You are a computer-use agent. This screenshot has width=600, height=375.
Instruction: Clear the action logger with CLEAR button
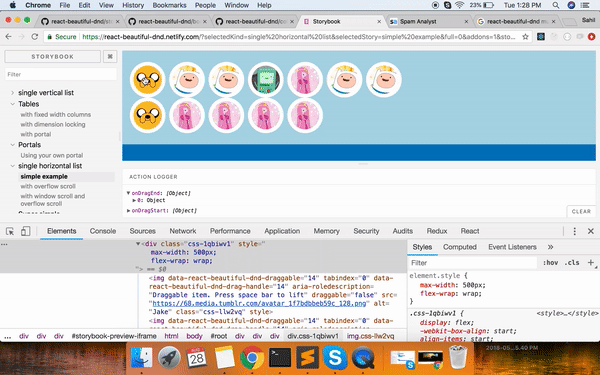tap(581, 211)
